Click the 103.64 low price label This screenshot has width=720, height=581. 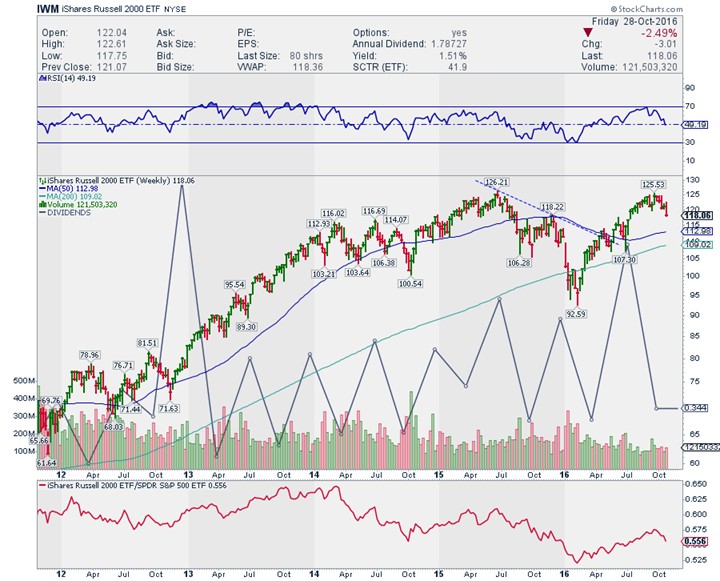[x=358, y=272]
